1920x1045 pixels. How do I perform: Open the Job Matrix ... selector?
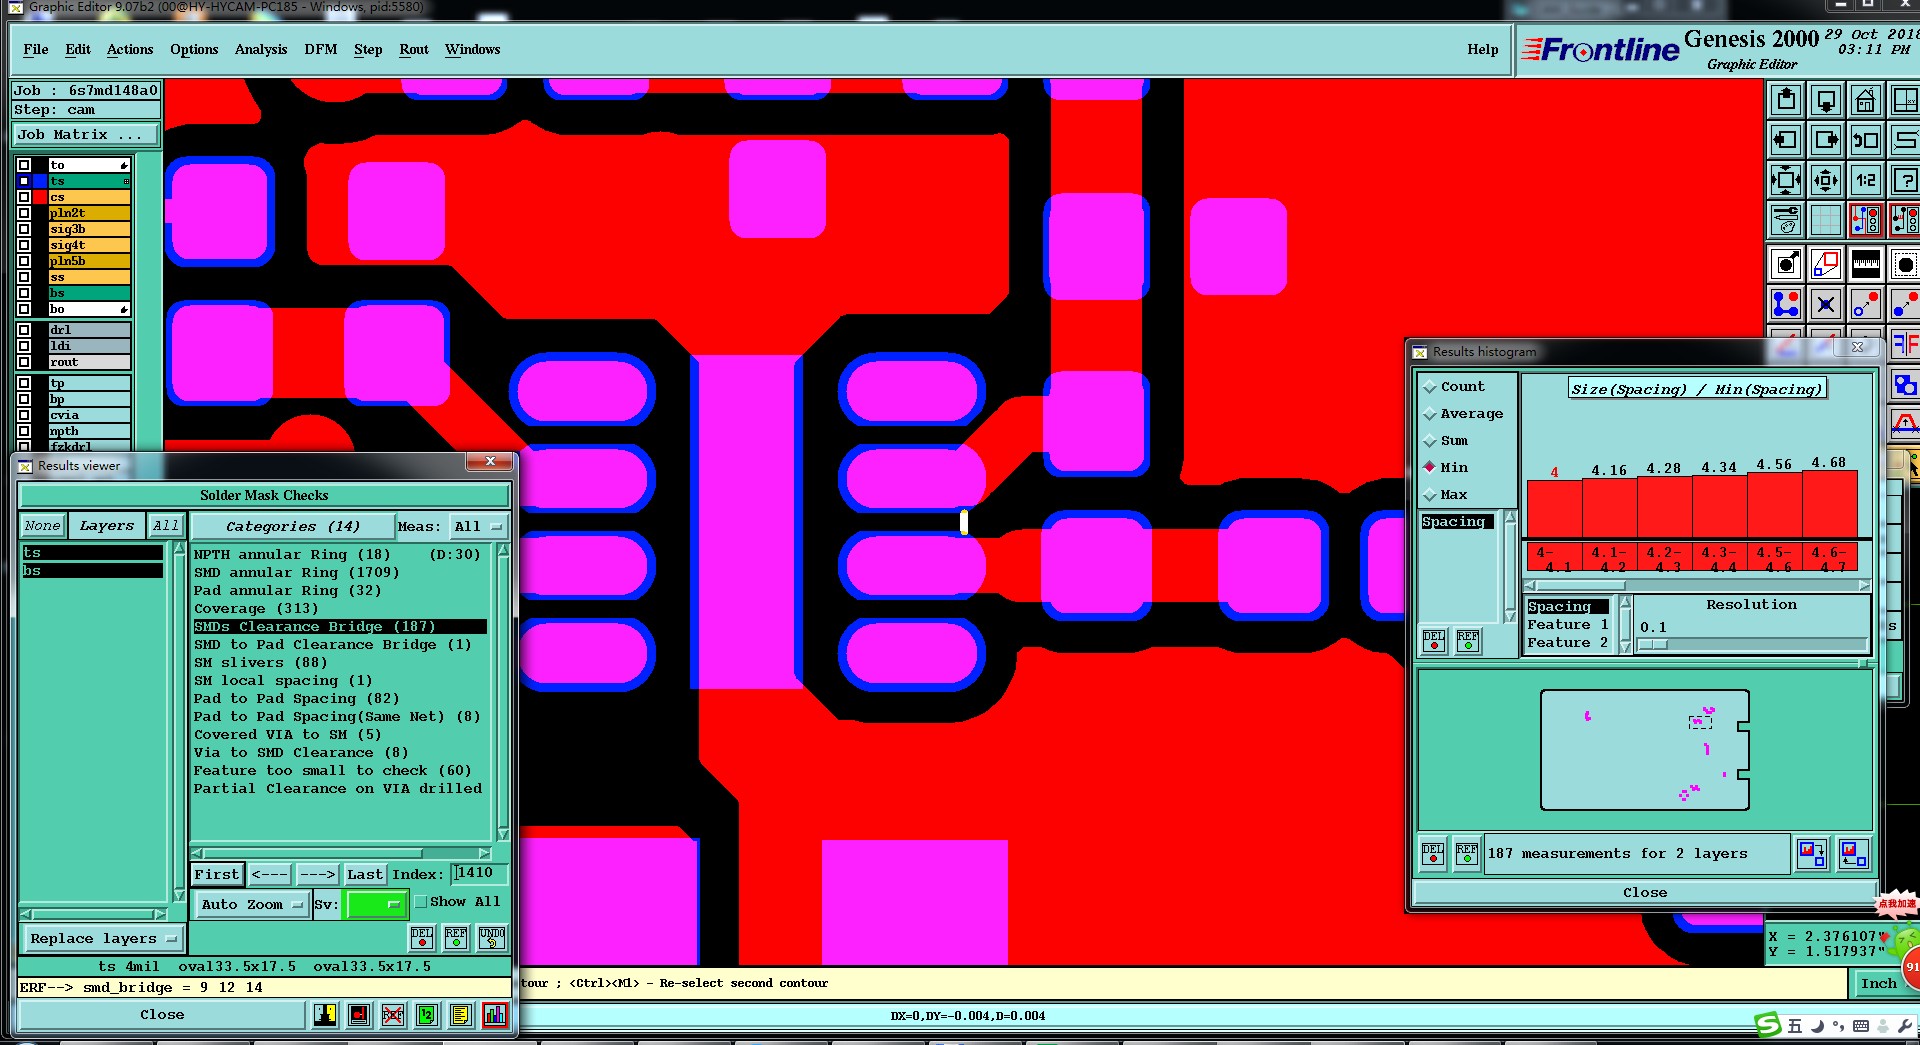click(86, 135)
